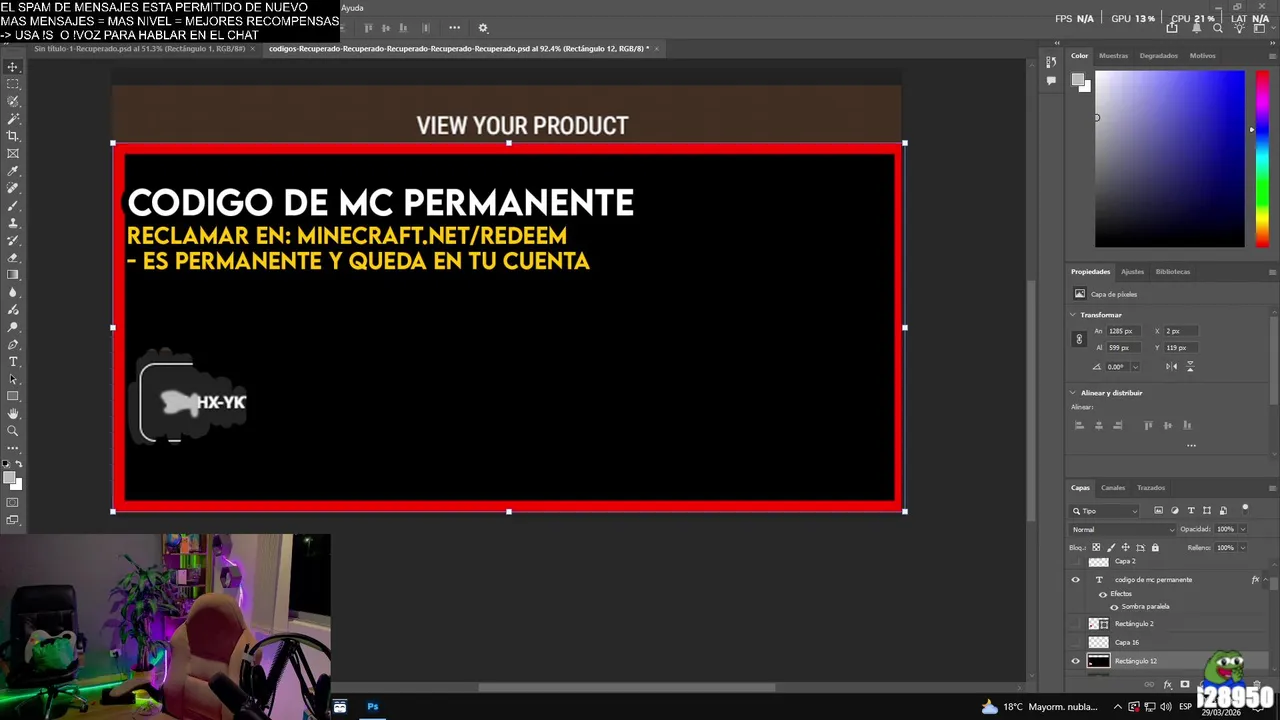Image resolution: width=1280 pixels, height=720 pixels.
Task: Select the Pen tool
Action: click(13, 344)
